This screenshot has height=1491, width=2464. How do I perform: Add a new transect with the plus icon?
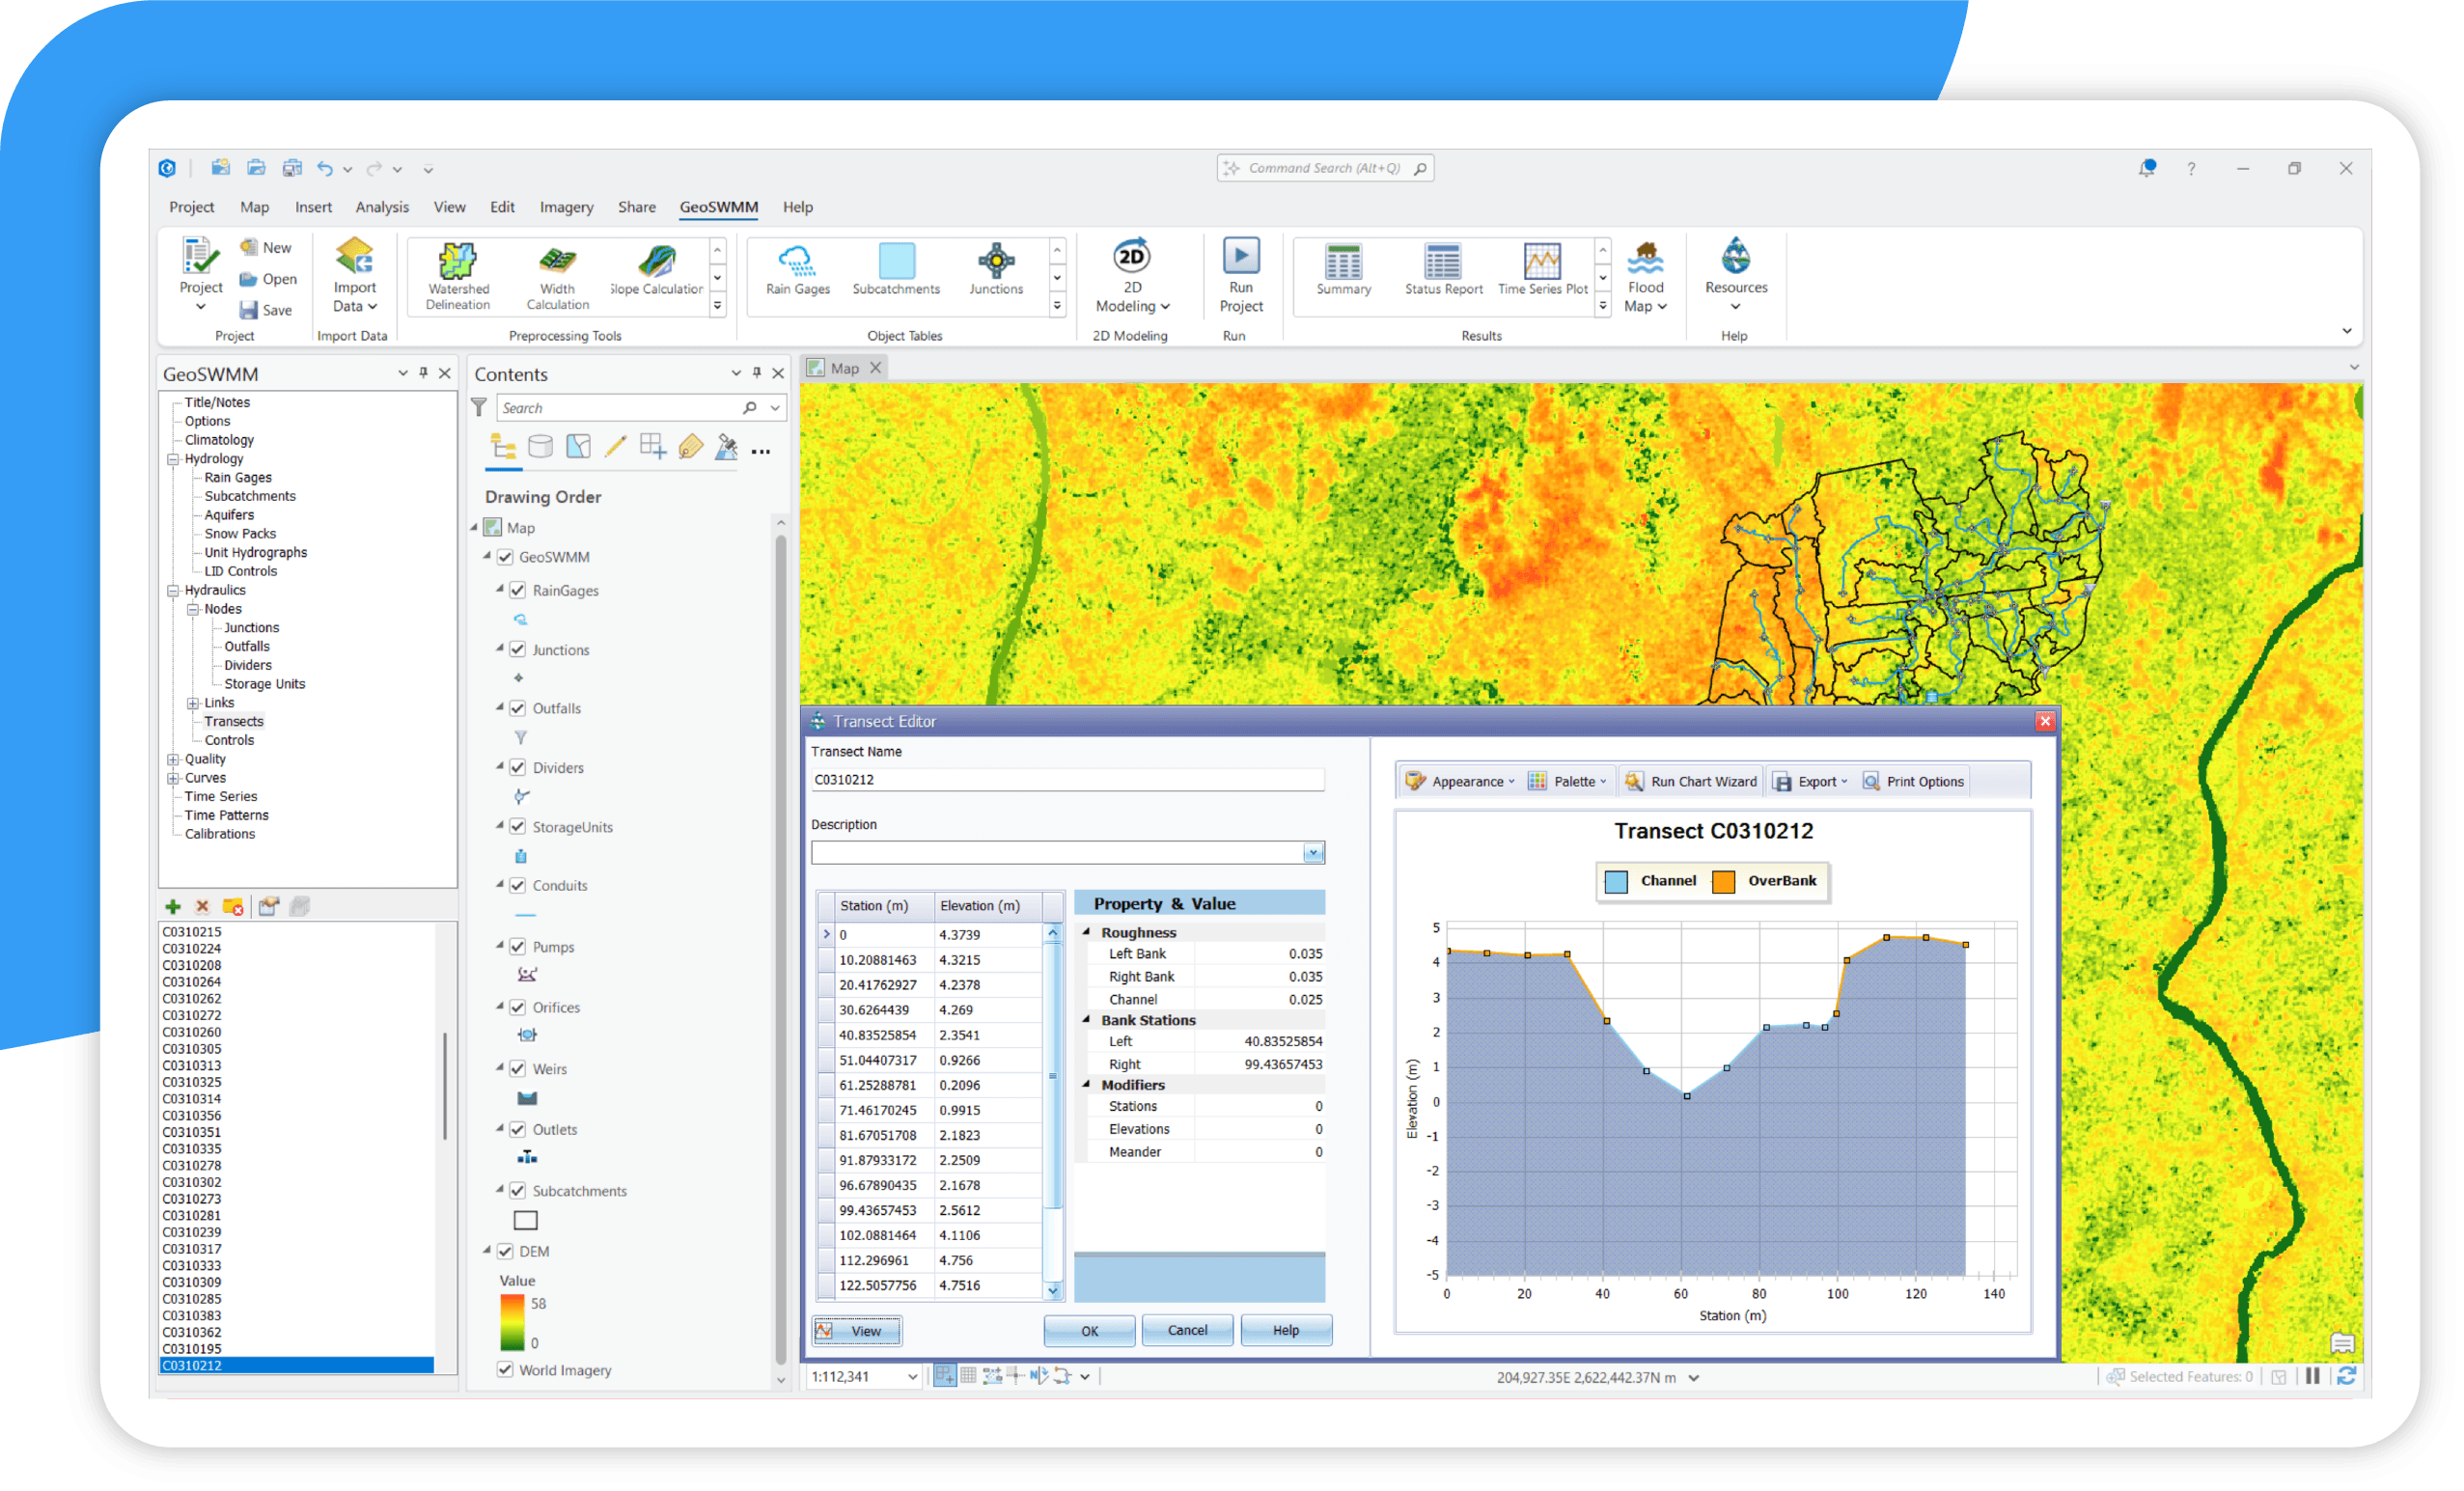pos(172,906)
